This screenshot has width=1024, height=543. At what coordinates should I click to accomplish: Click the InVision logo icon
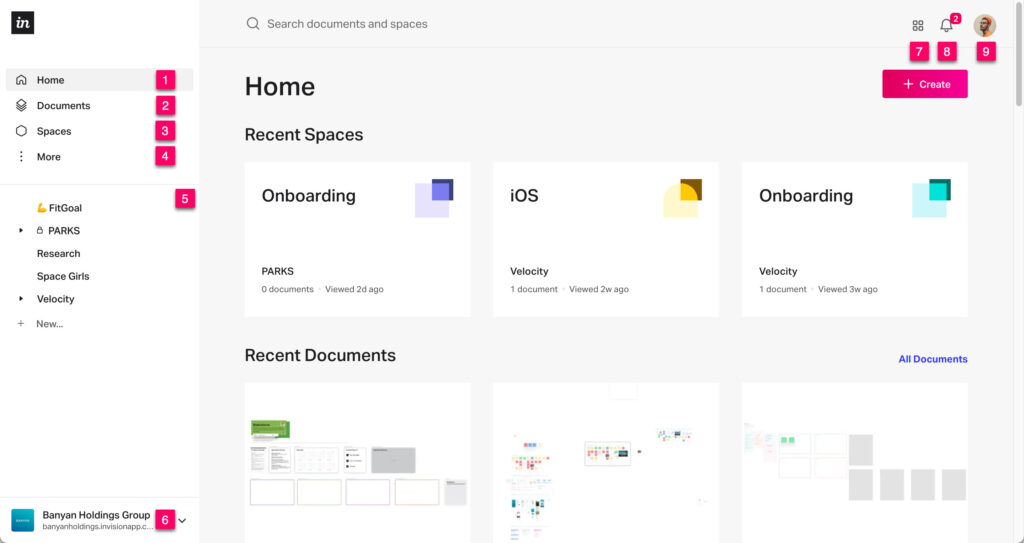coord(23,23)
